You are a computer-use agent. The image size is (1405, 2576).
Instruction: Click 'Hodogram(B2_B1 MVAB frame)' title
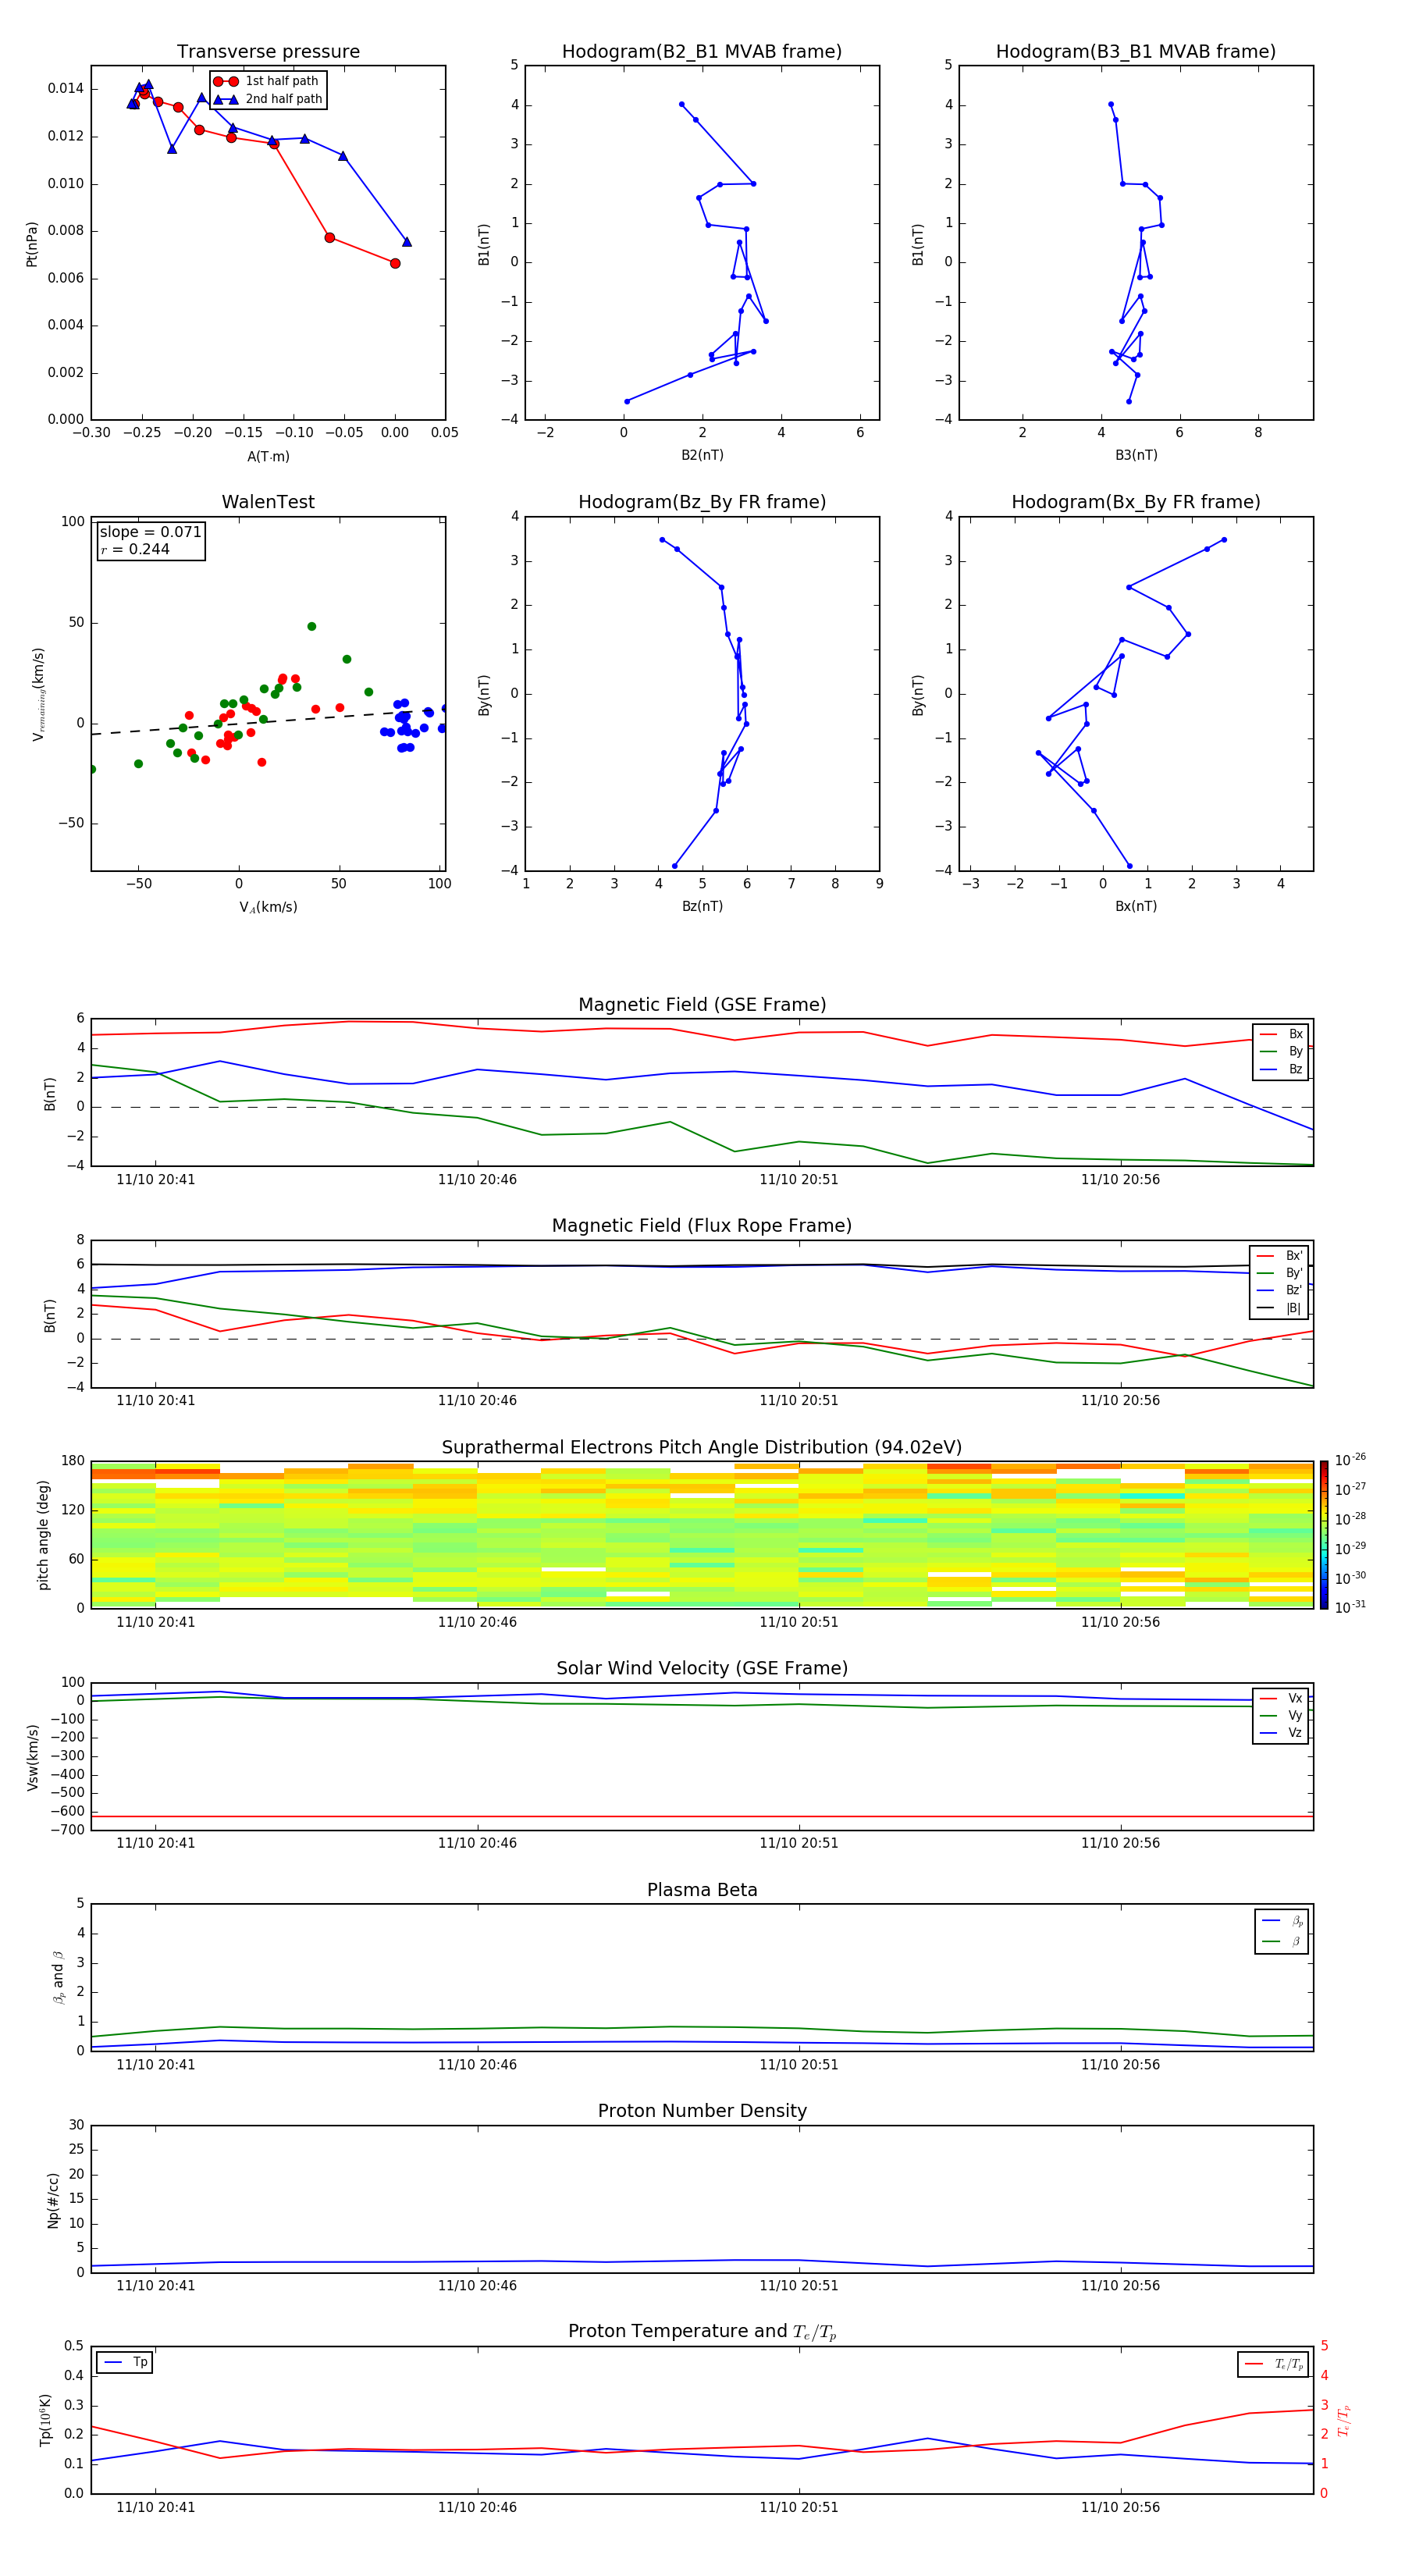pyautogui.click(x=702, y=51)
